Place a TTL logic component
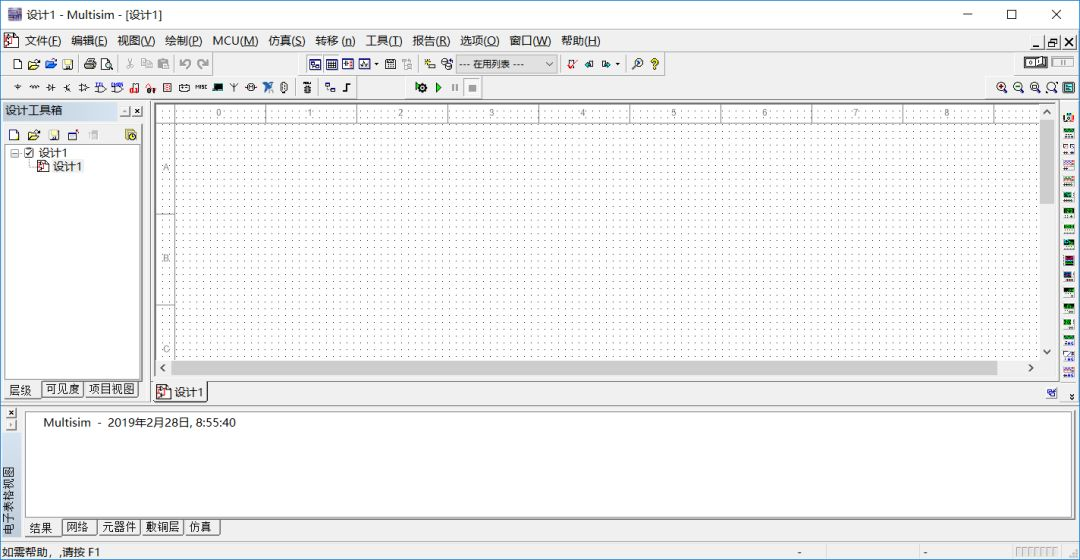1080x560 pixels. [101, 87]
